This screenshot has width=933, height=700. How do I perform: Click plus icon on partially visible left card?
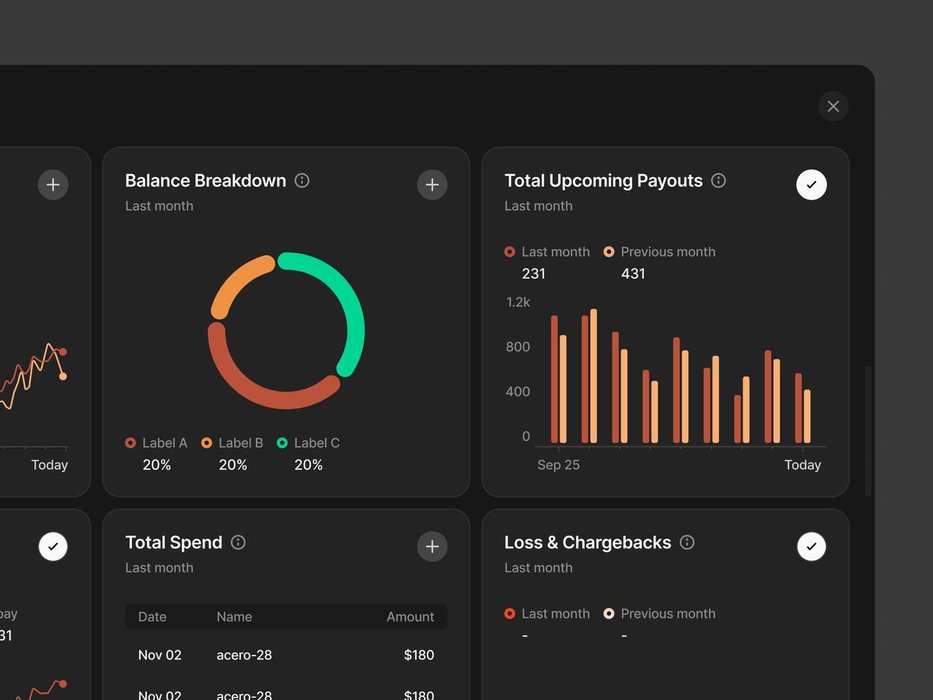53,185
